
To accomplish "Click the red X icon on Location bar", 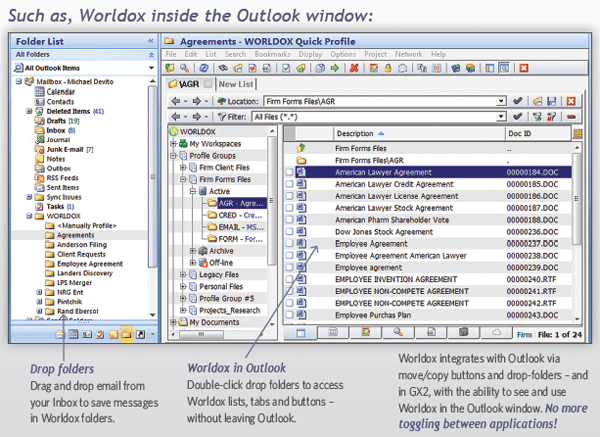I will [571, 101].
